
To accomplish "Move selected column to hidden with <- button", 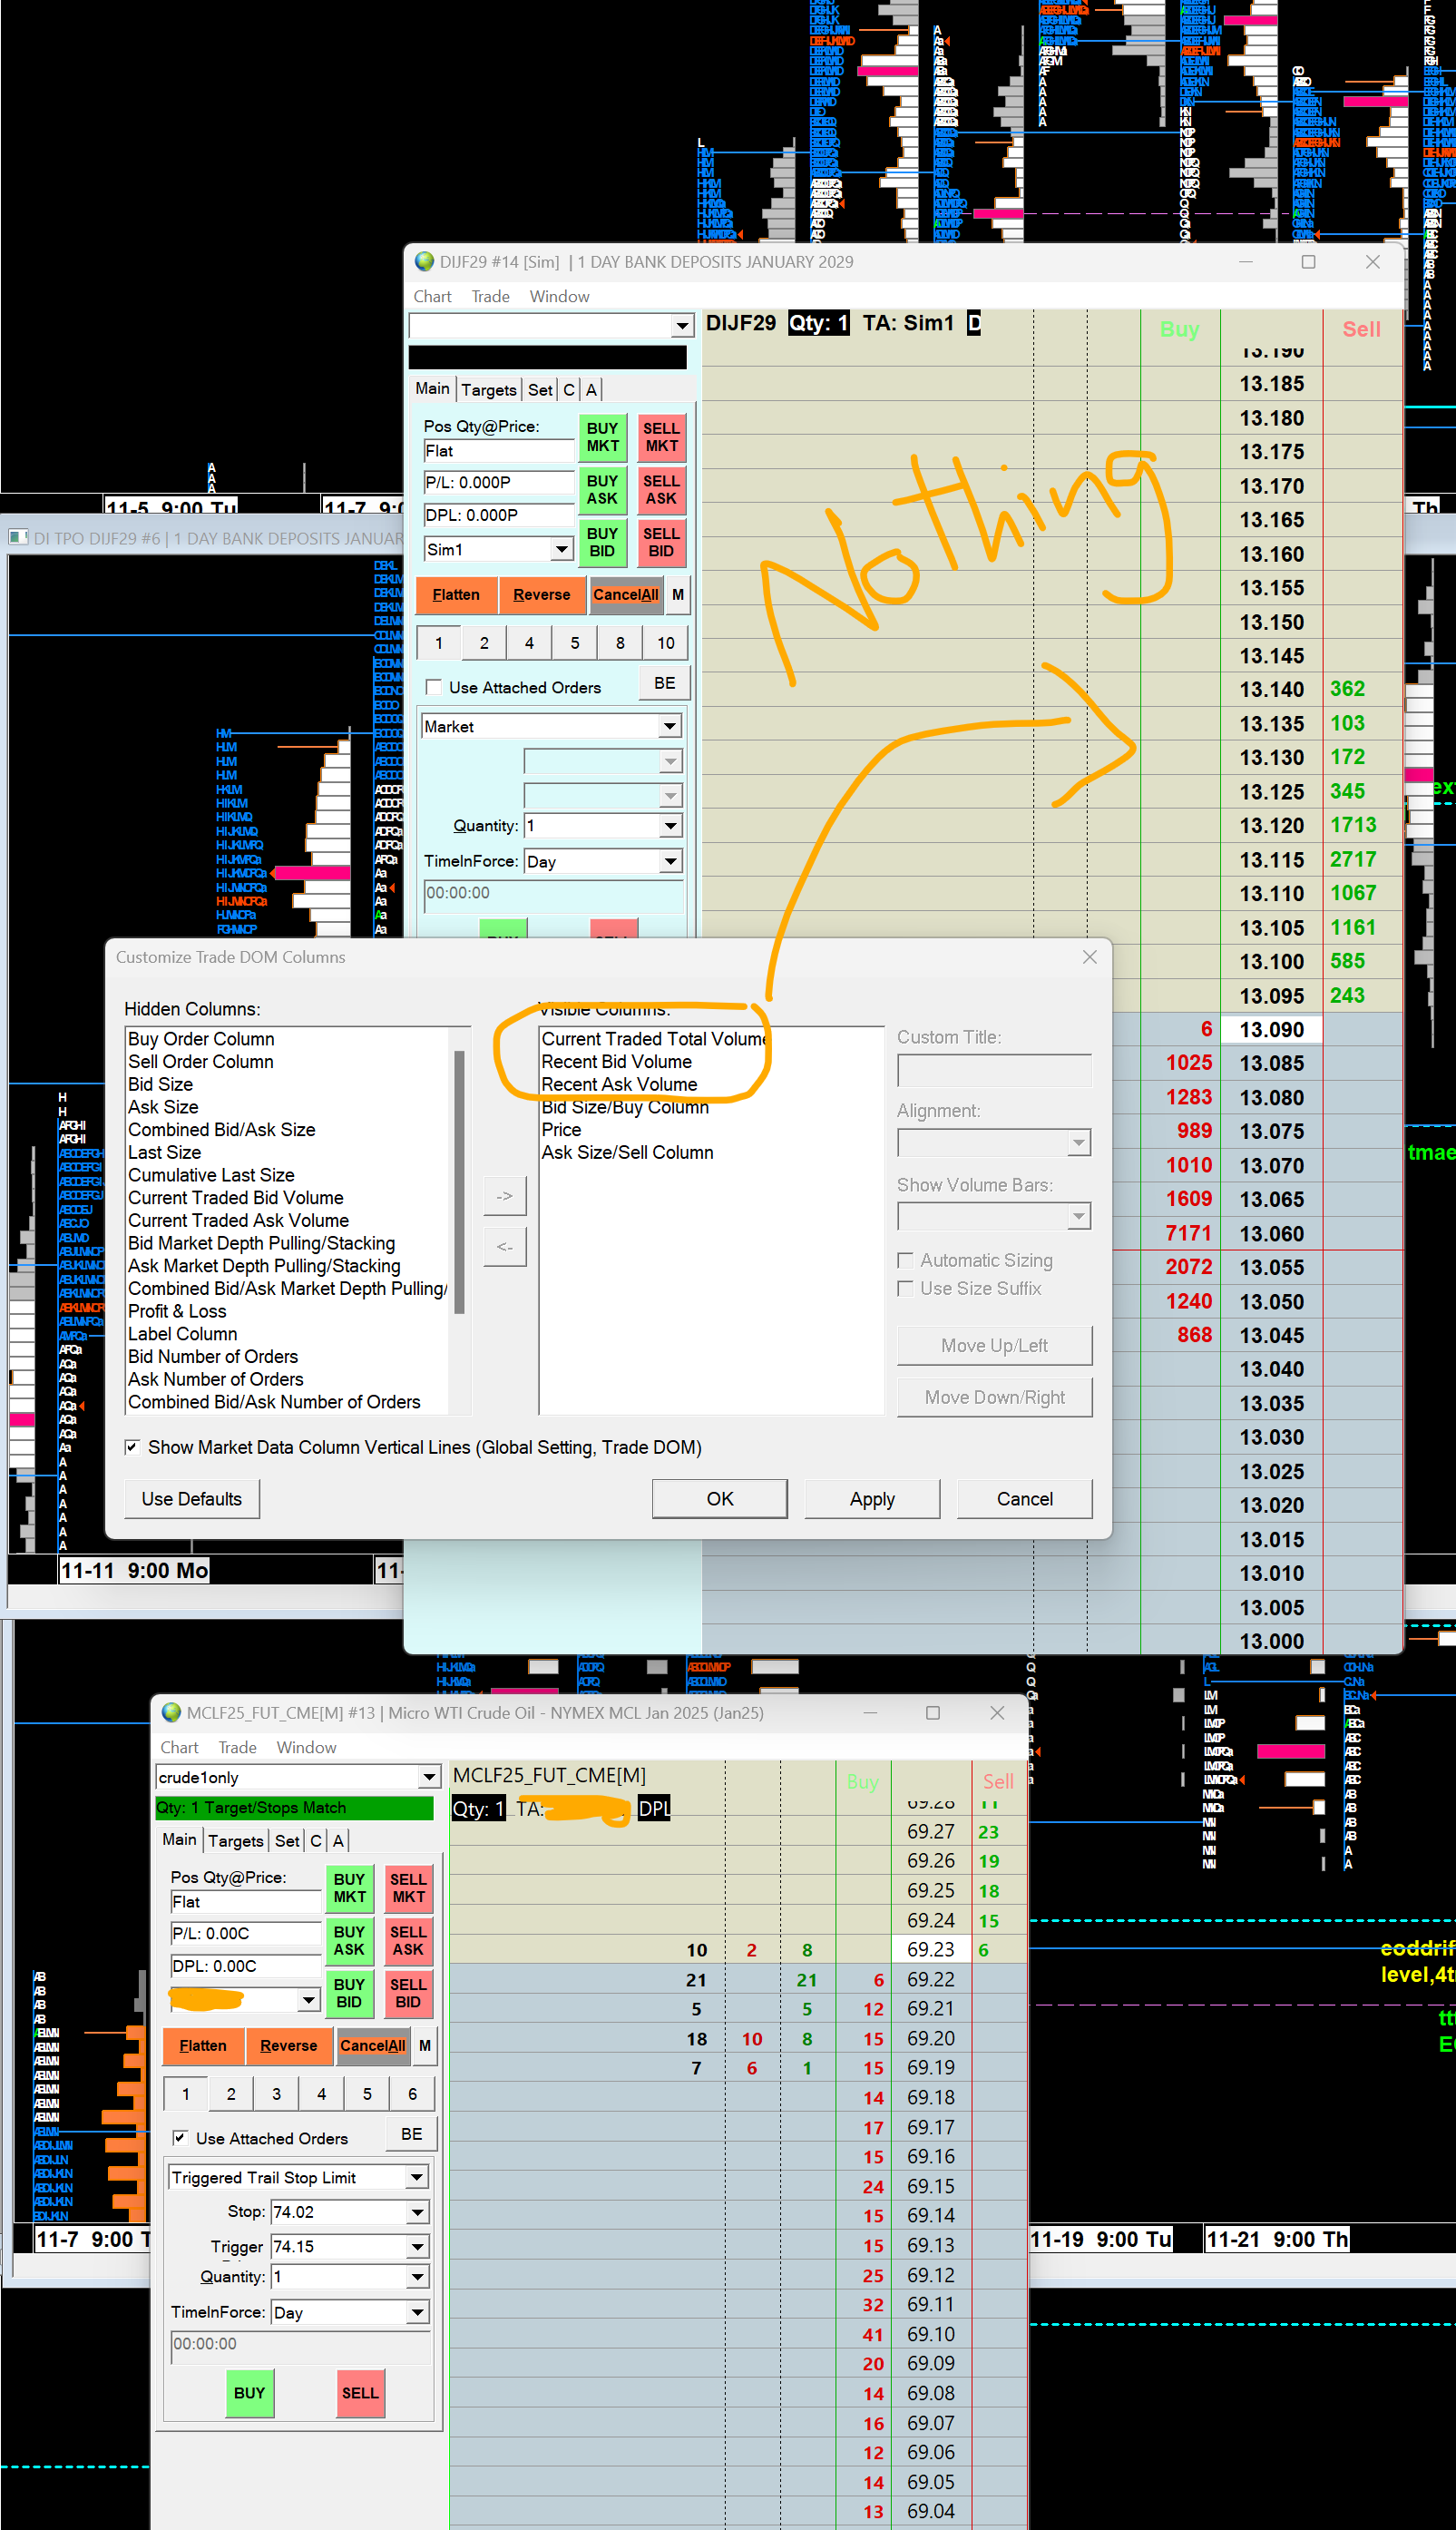I will 505,1247.
